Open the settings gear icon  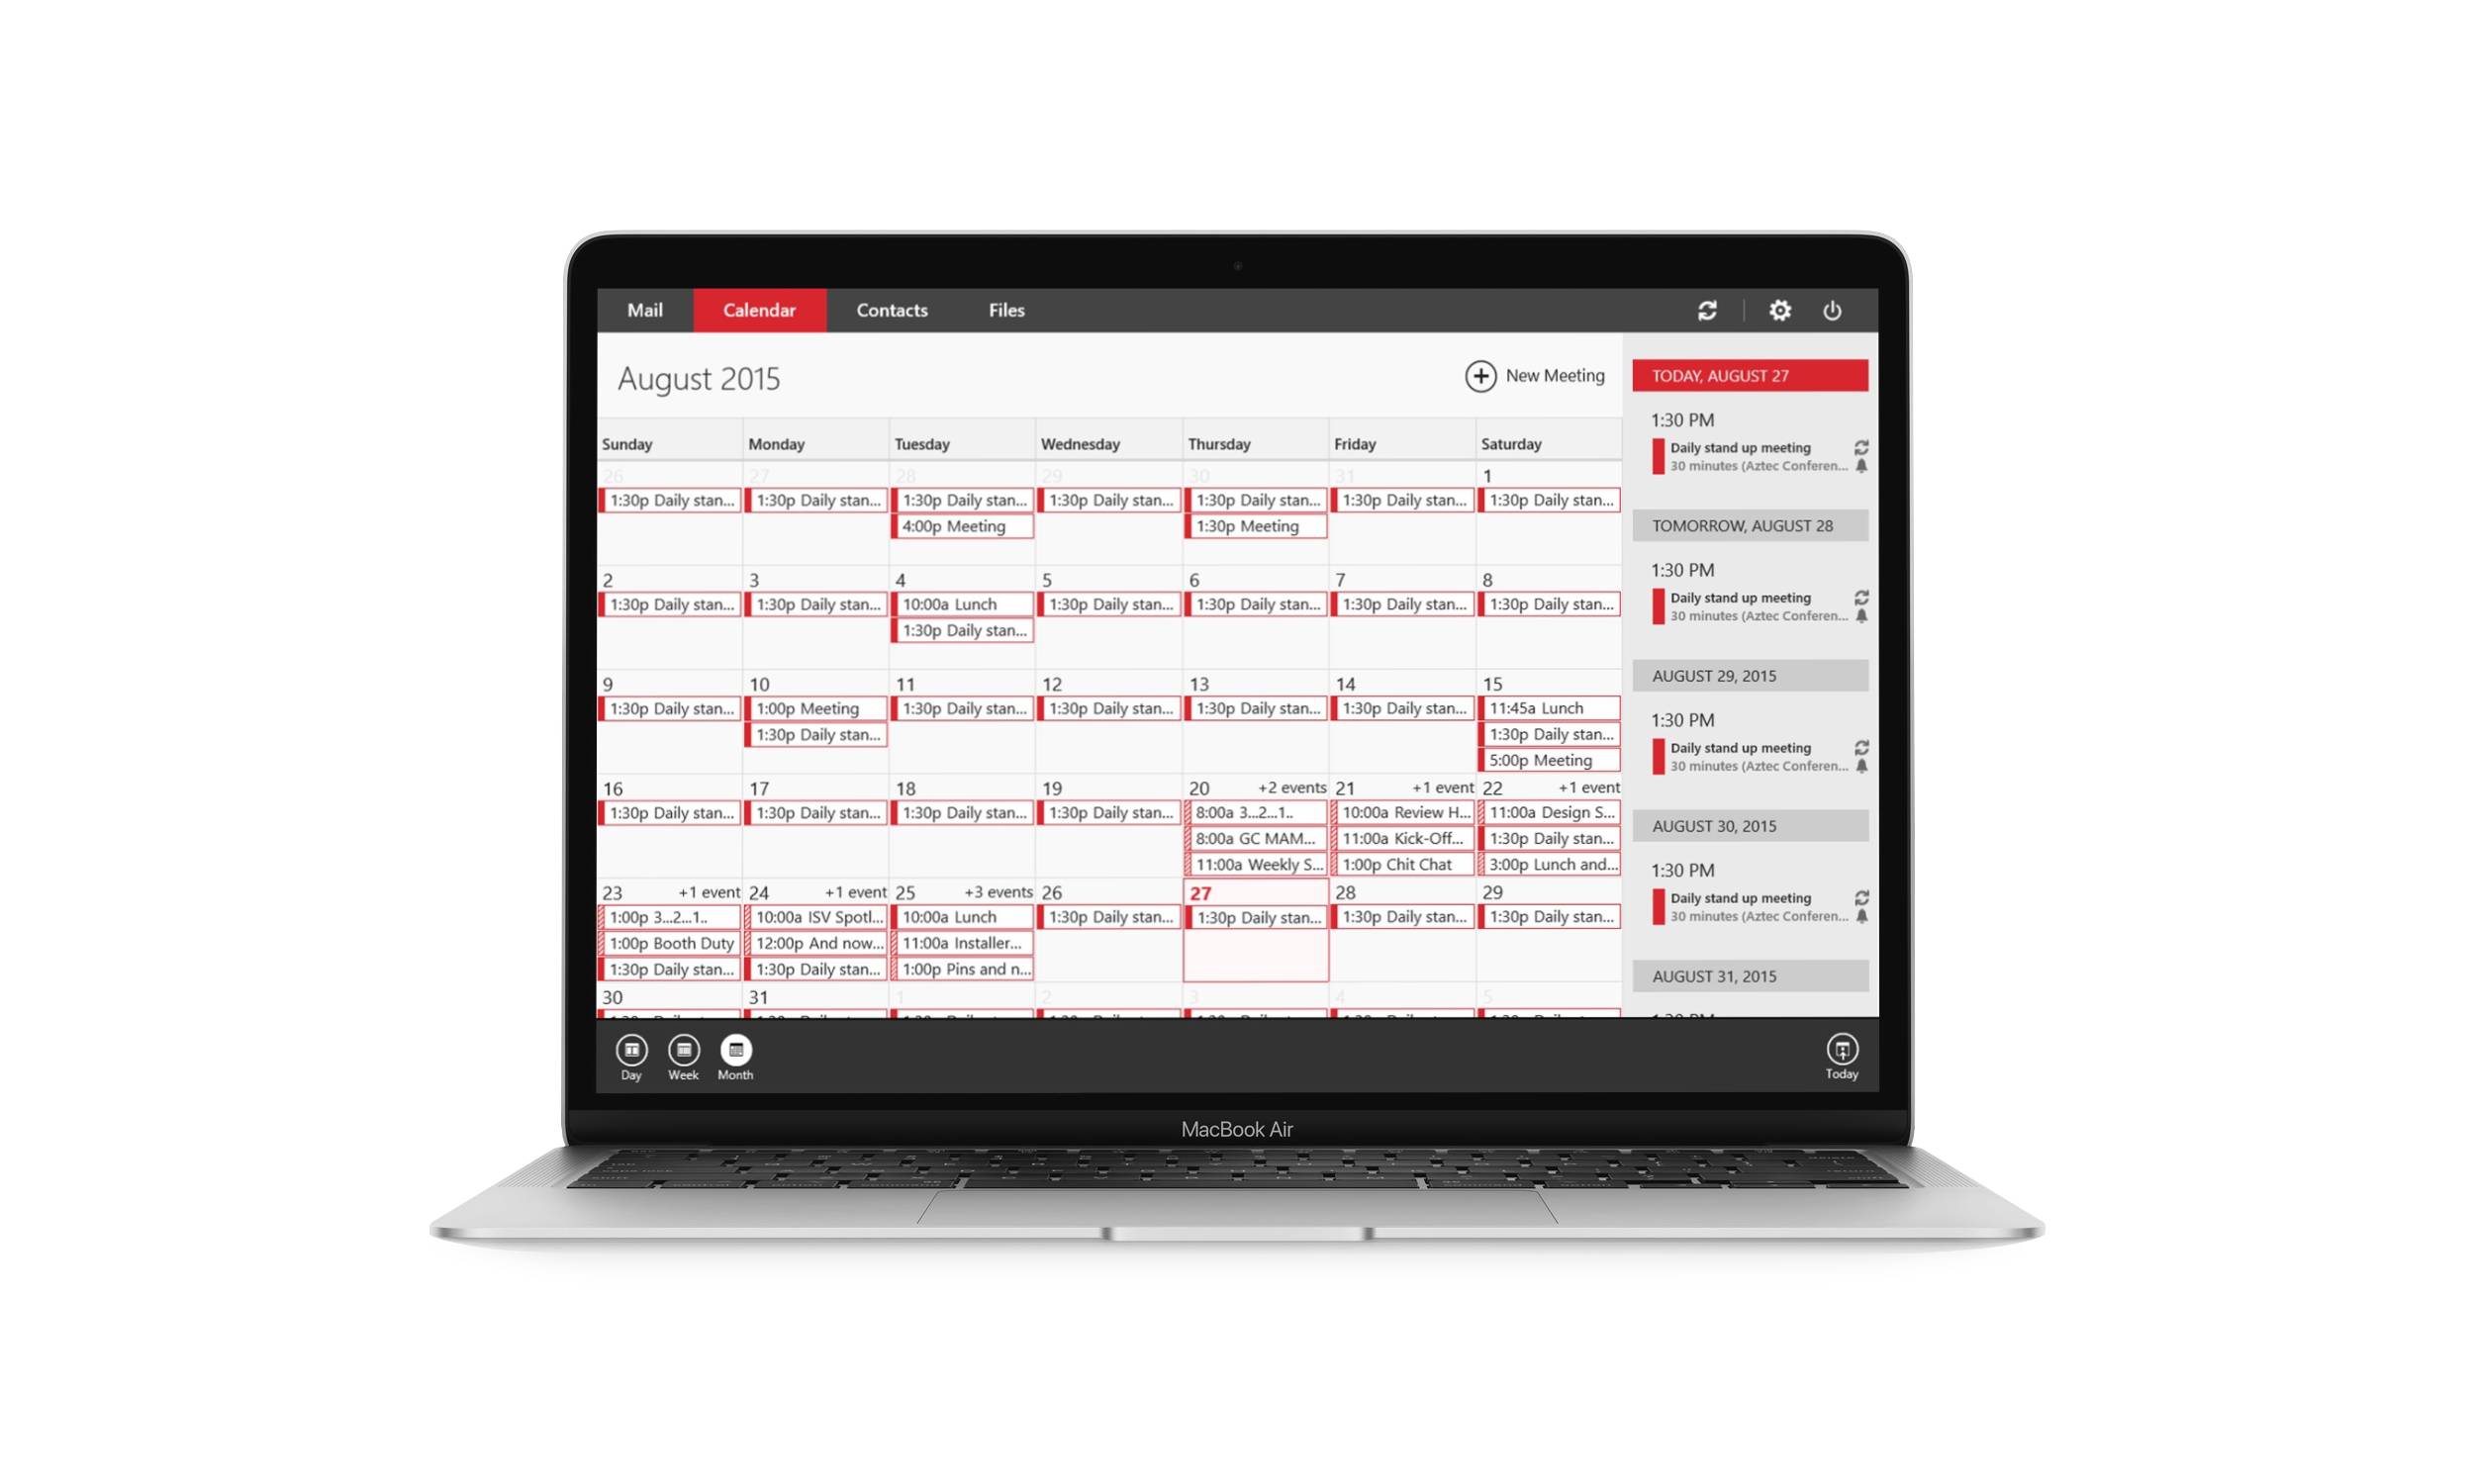coord(1779,309)
